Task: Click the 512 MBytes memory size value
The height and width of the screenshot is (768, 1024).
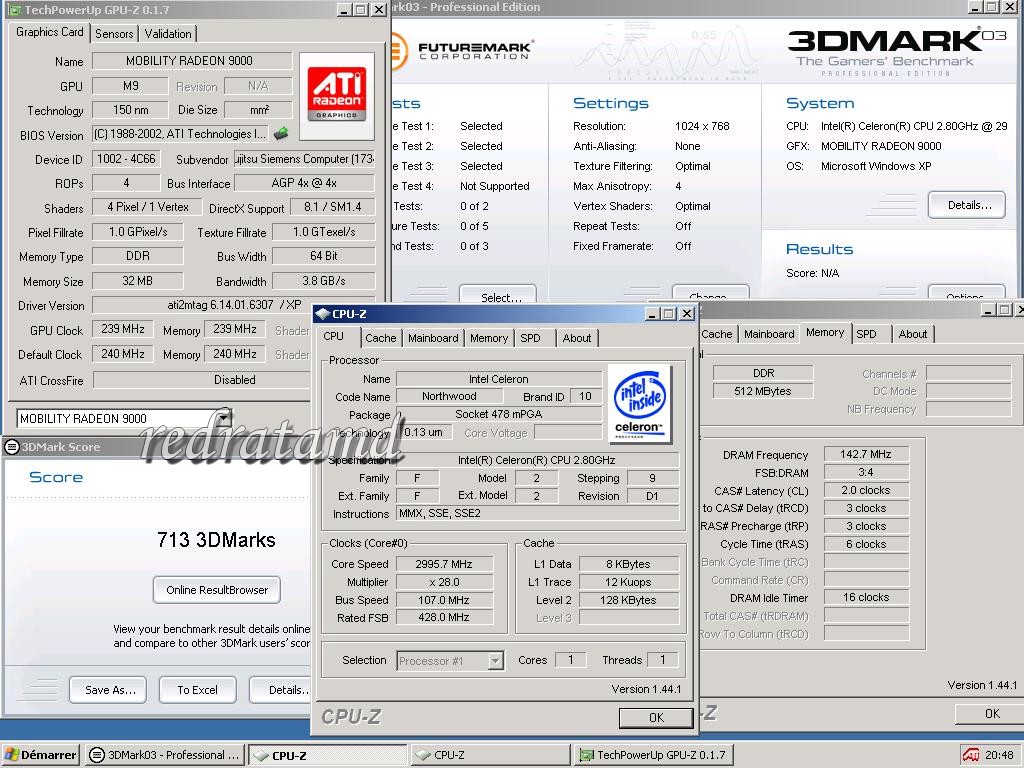Action: pyautogui.click(x=763, y=391)
